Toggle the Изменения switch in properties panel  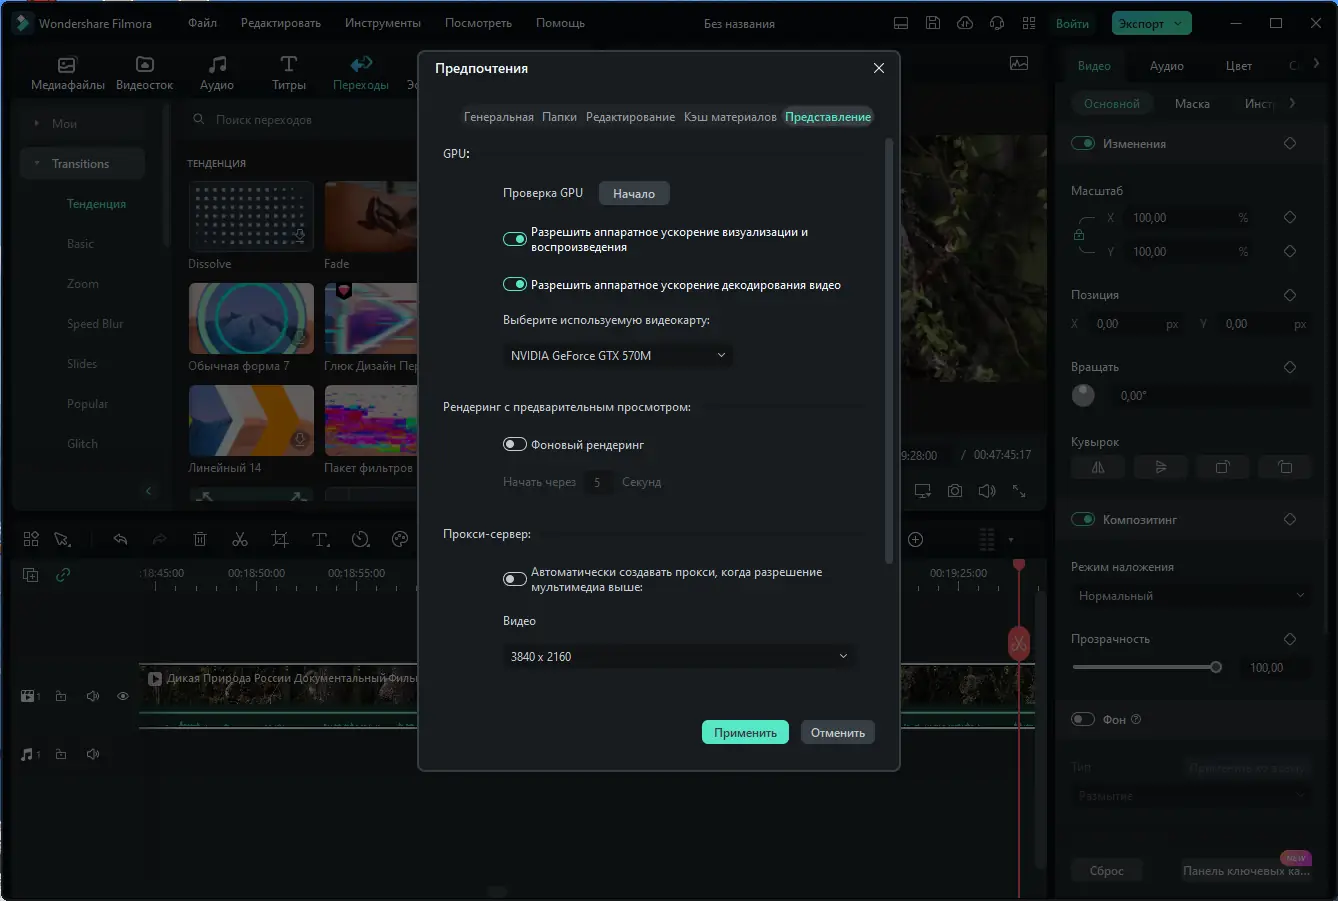[x=1083, y=143]
